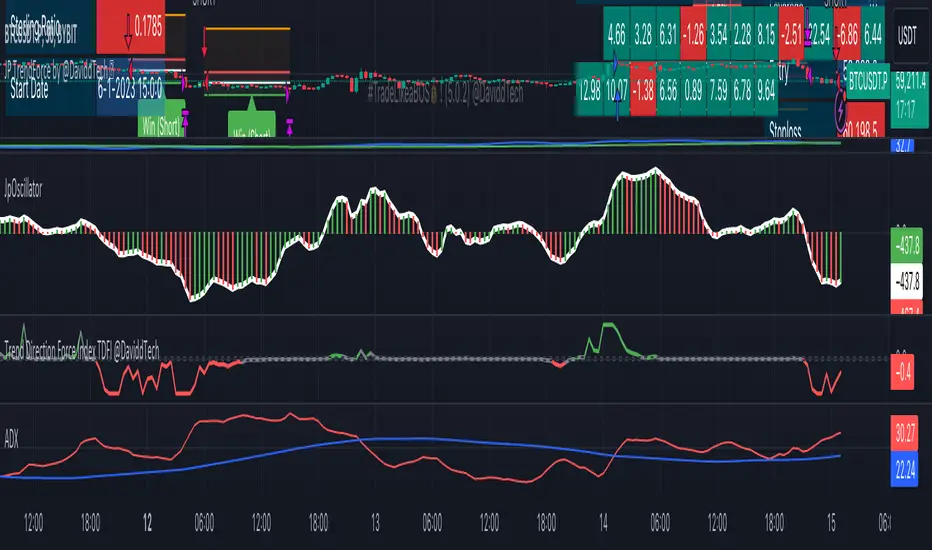Click the 4.66 green table cell
Screen dimensions: 932x550
click(616, 34)
